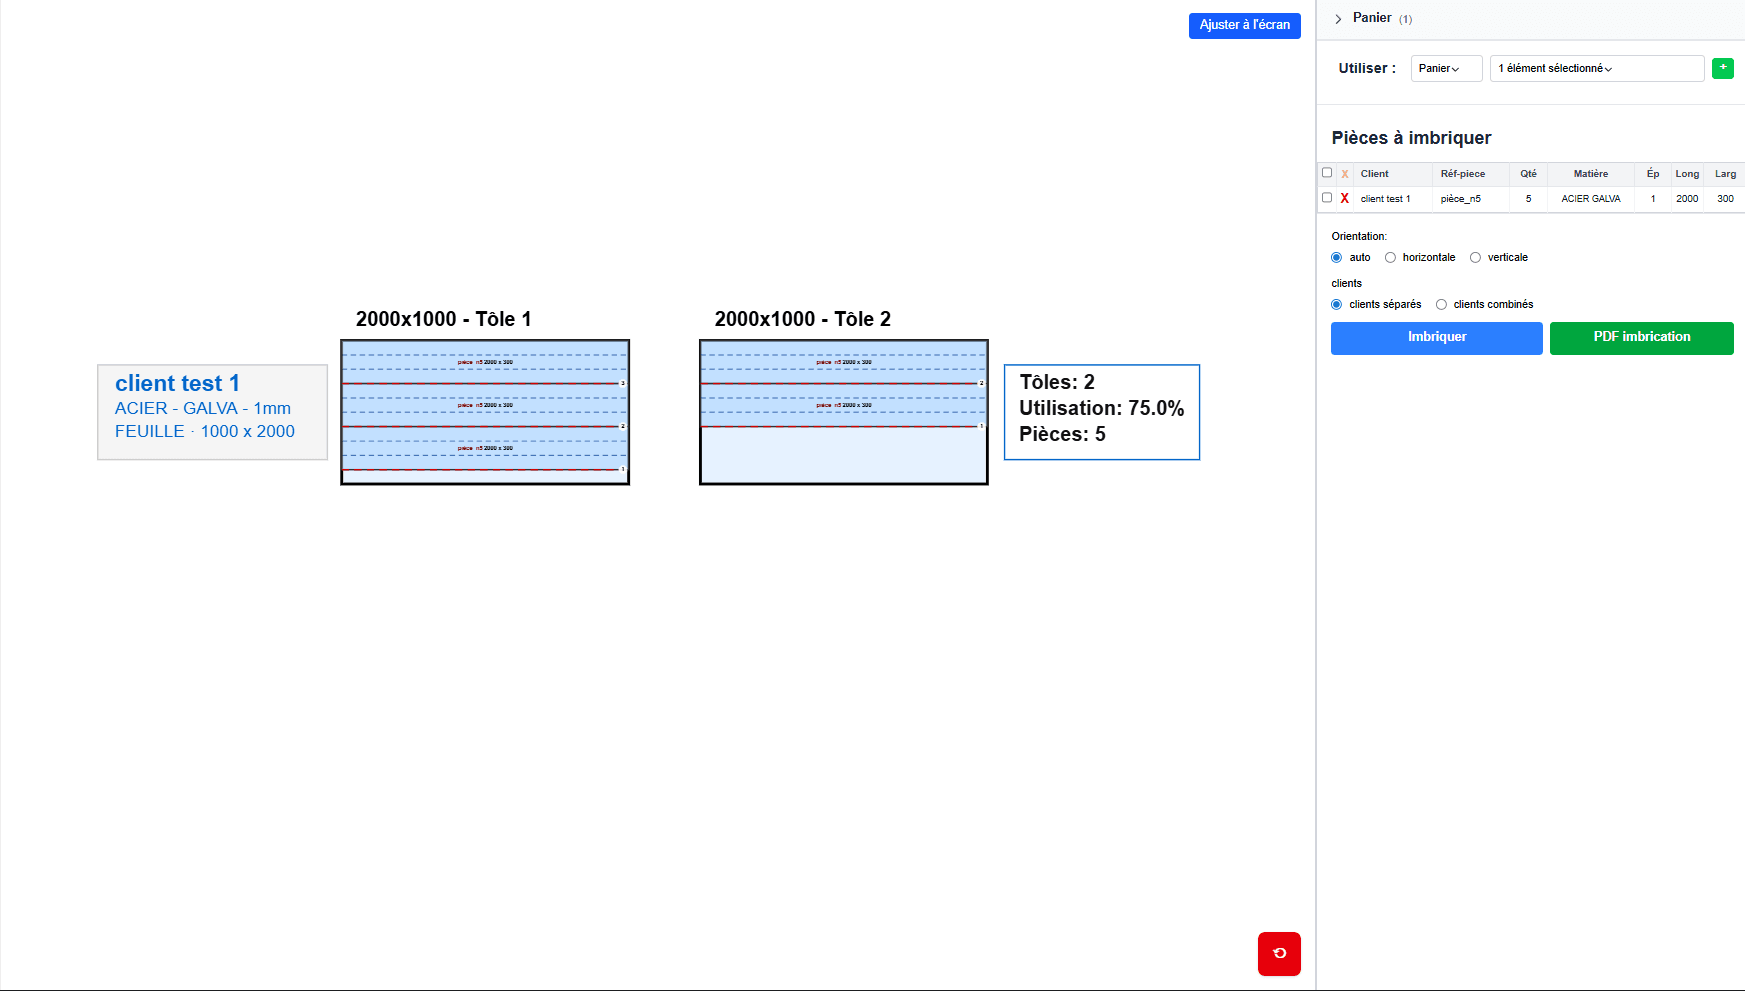Open the Panier source dropdown
This screenshot has width=1745, height=991.
point(1446,68)
